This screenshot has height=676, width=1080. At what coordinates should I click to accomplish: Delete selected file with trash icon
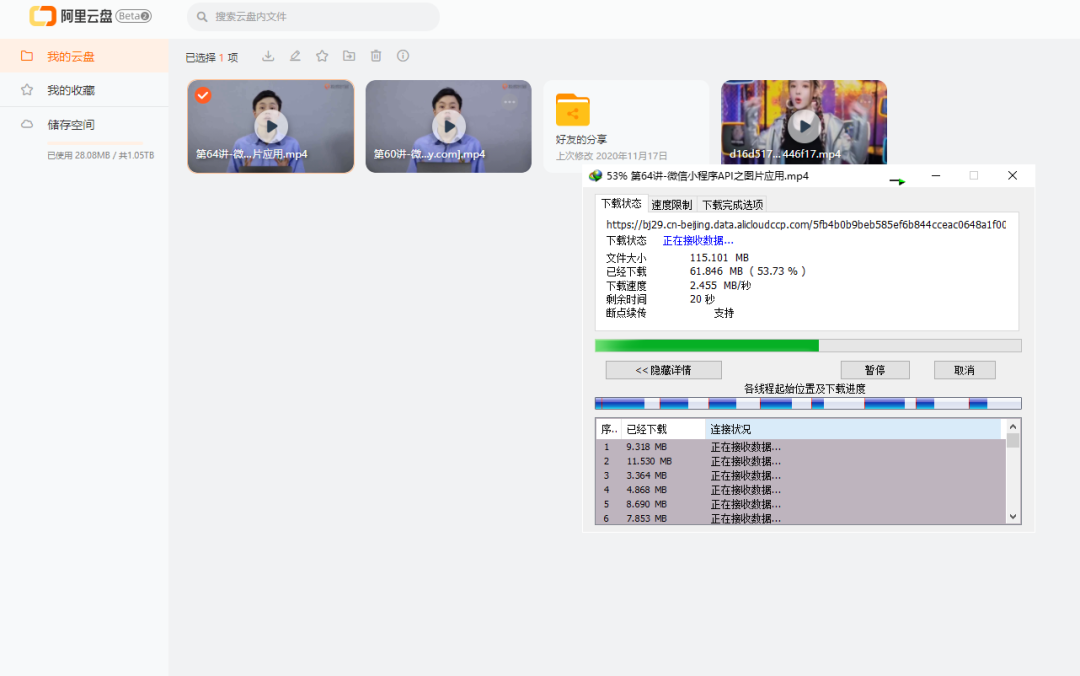click(376, 57)
